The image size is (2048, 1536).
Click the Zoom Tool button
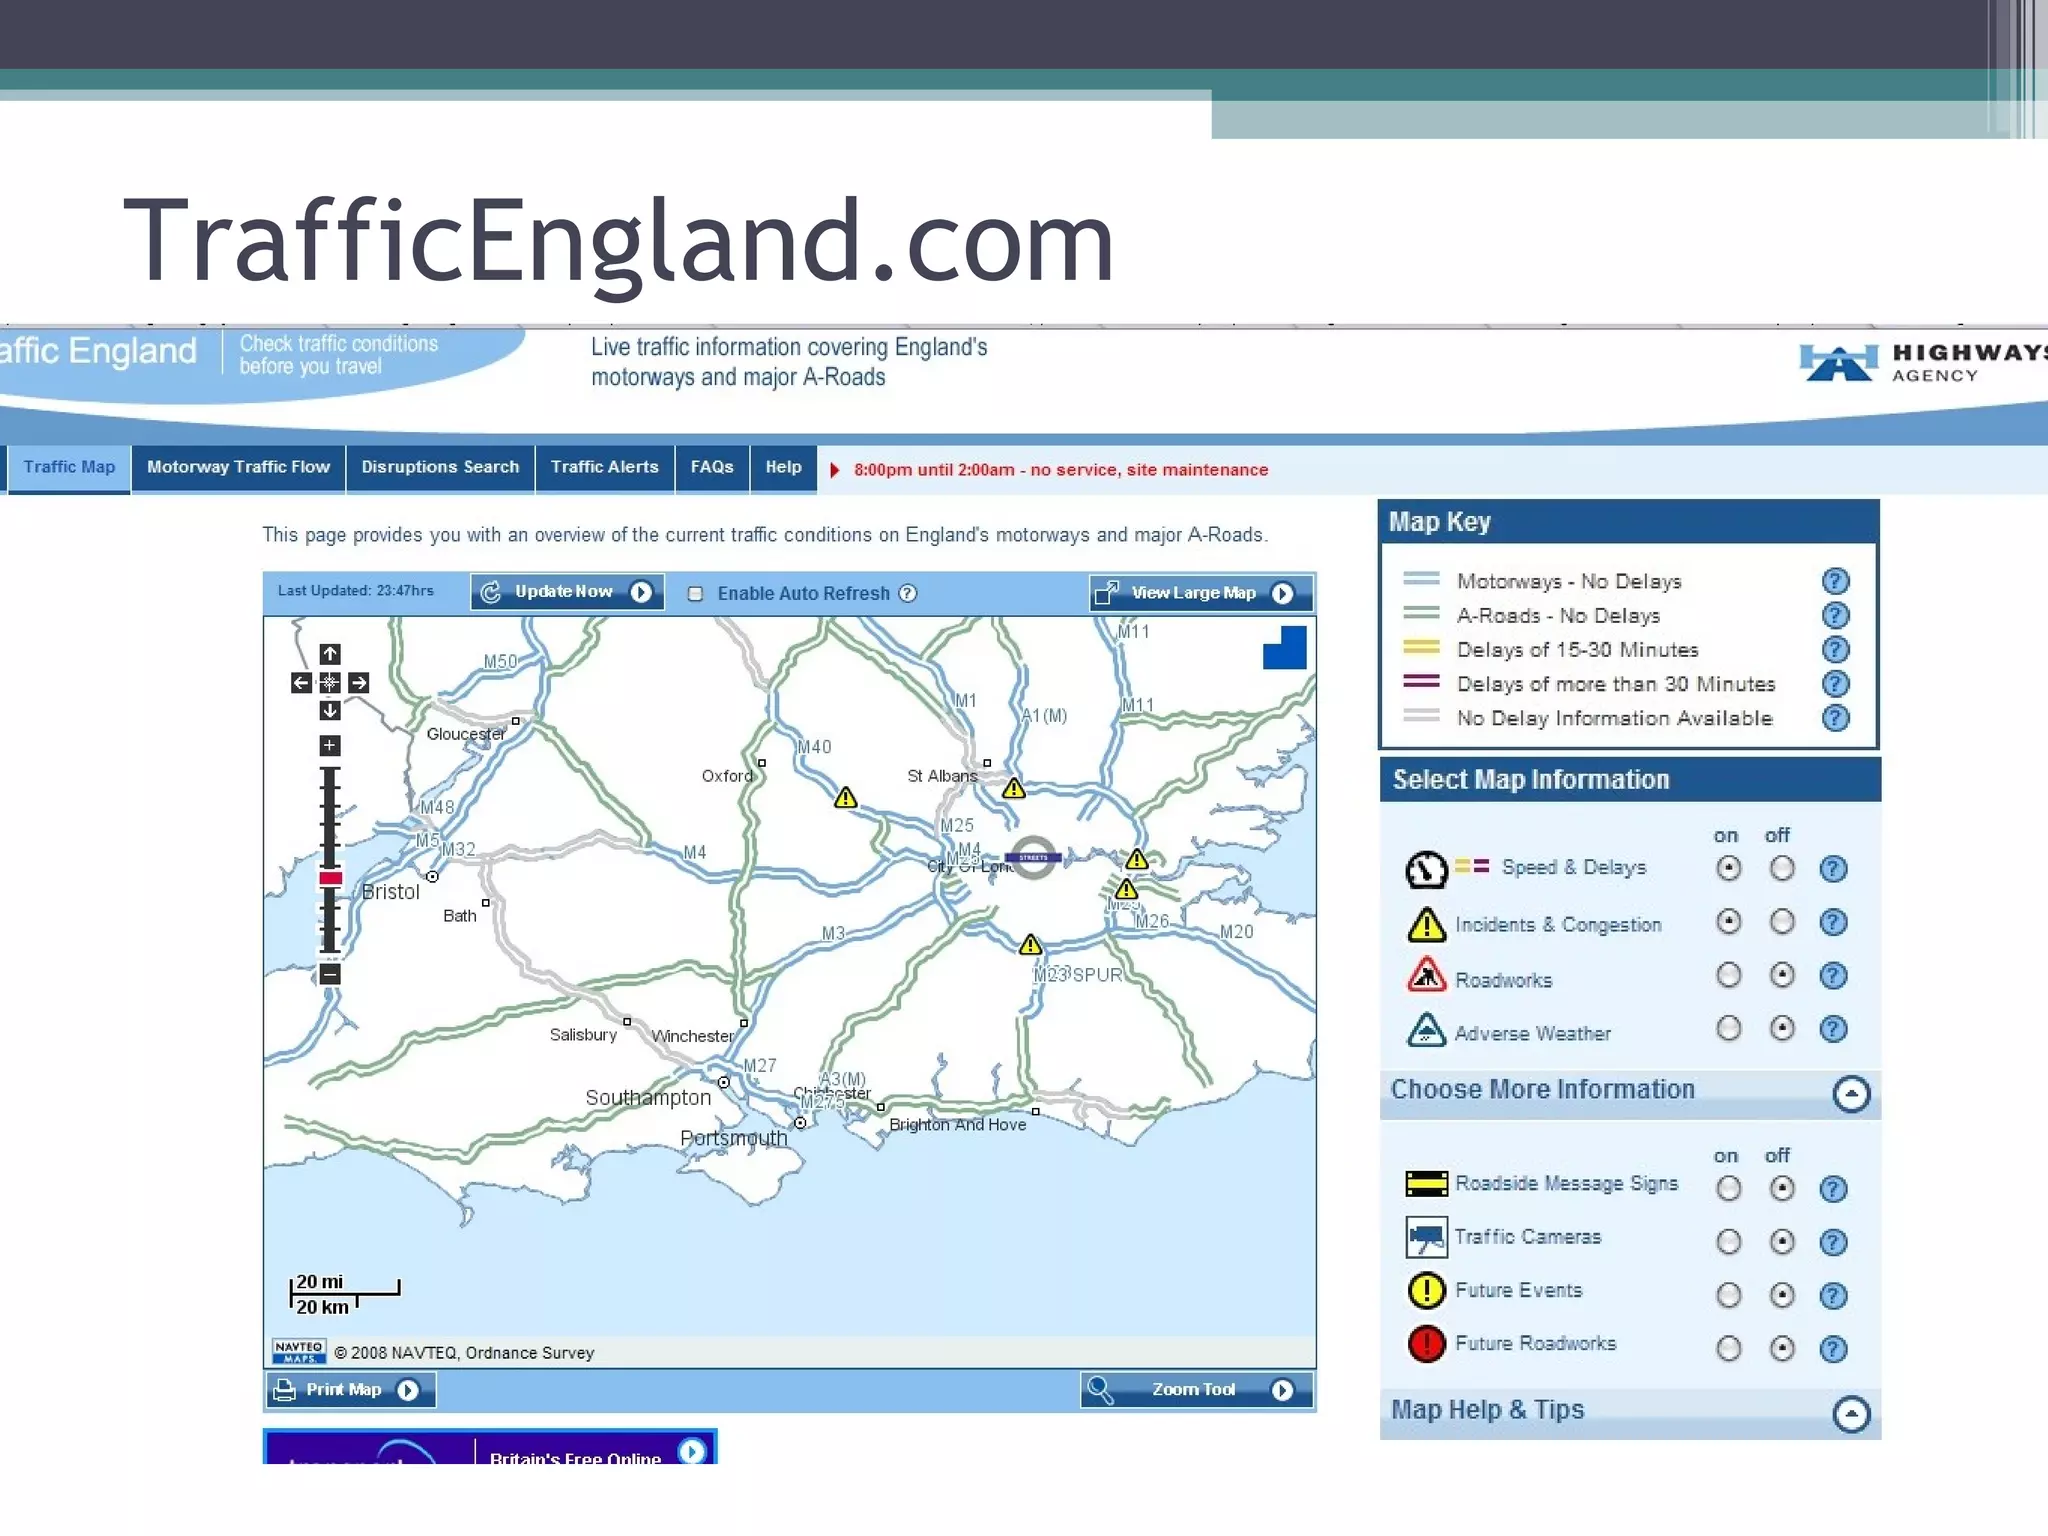click(1197, 1390)
